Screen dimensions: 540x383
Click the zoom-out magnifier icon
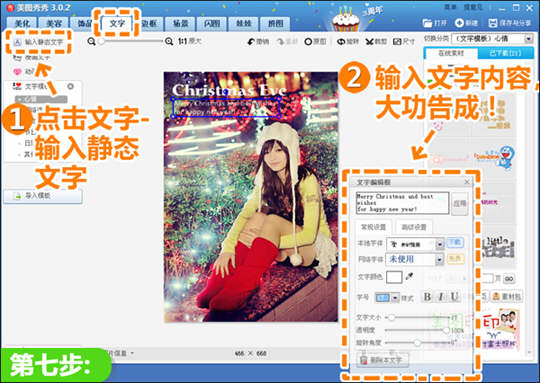pyautogui.click(x=91, y=42)
